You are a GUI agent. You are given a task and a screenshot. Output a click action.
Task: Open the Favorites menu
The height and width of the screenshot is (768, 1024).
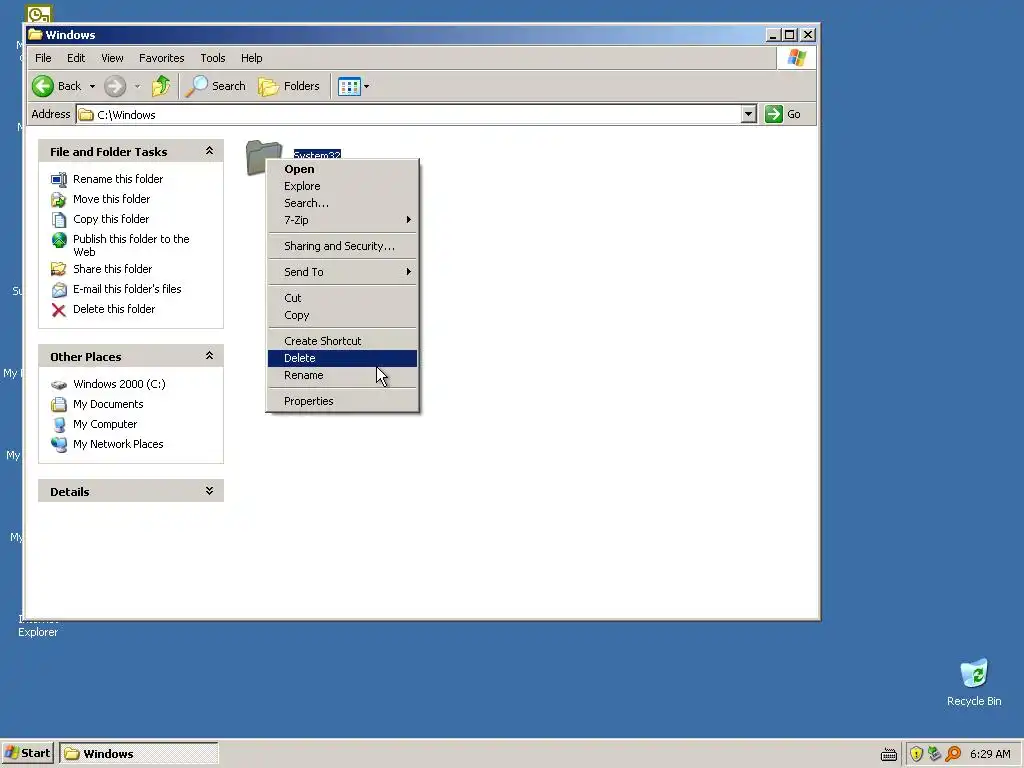[x=161, y=58]
